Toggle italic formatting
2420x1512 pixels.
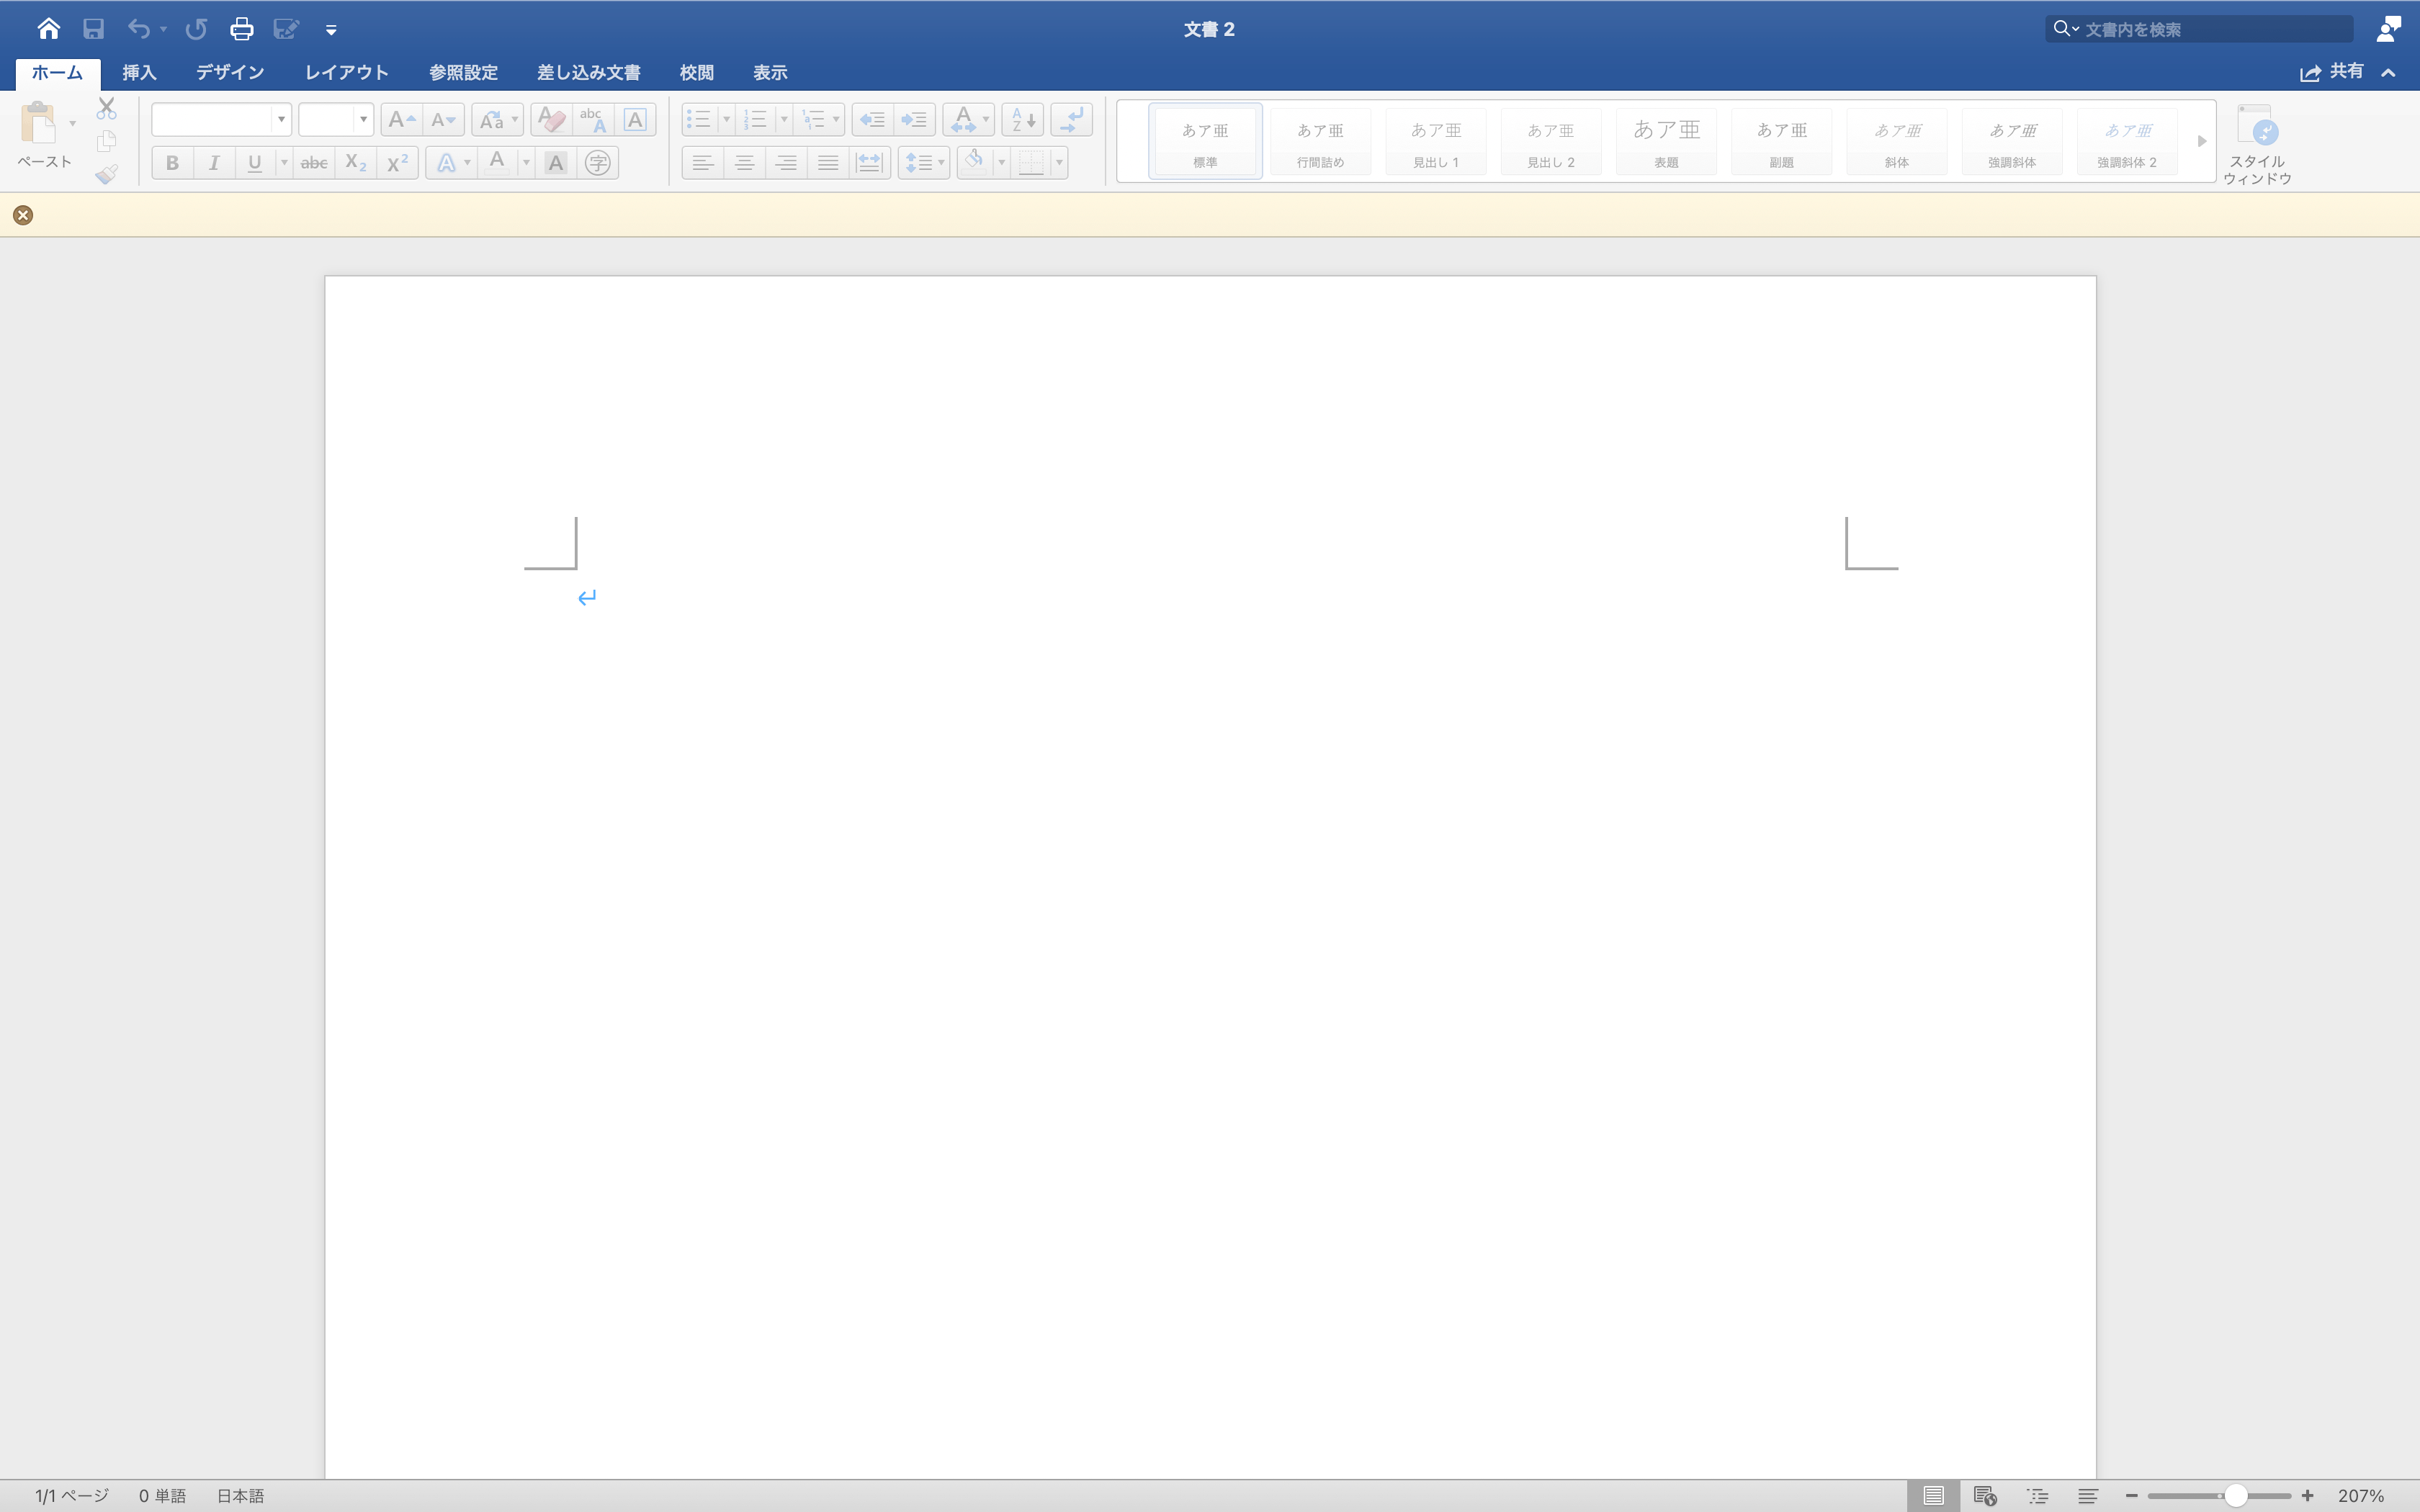[x=214, y=163]
